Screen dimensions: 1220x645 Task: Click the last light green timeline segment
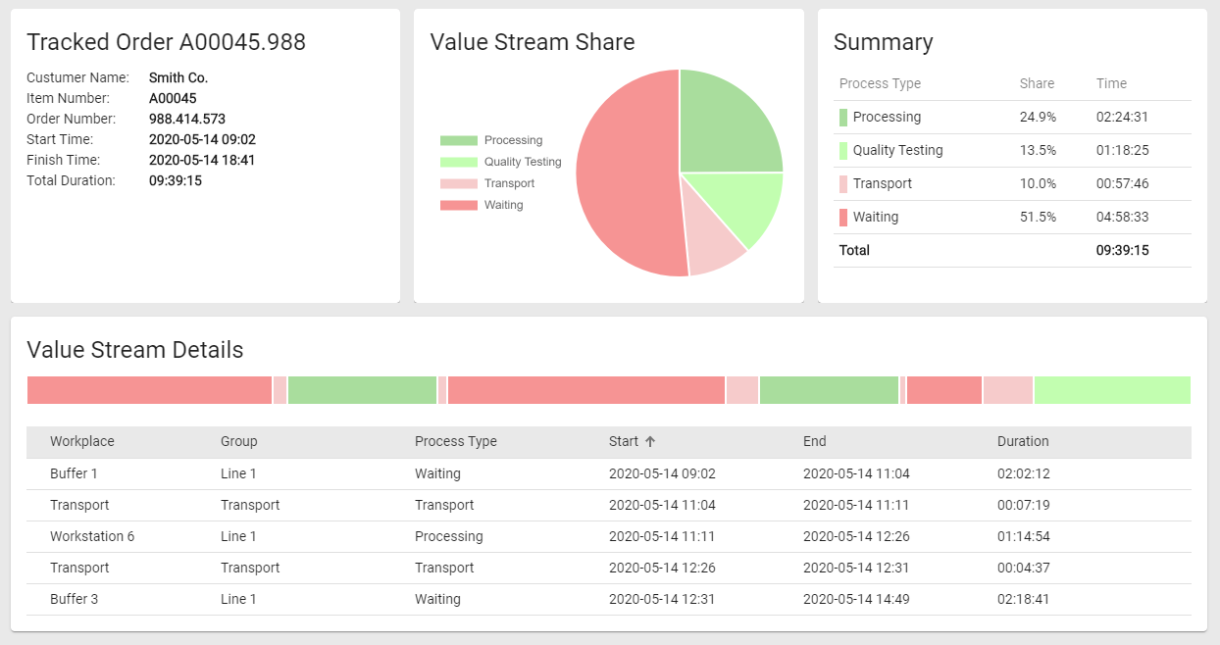pyautogui.click(x=1112, y=390)
